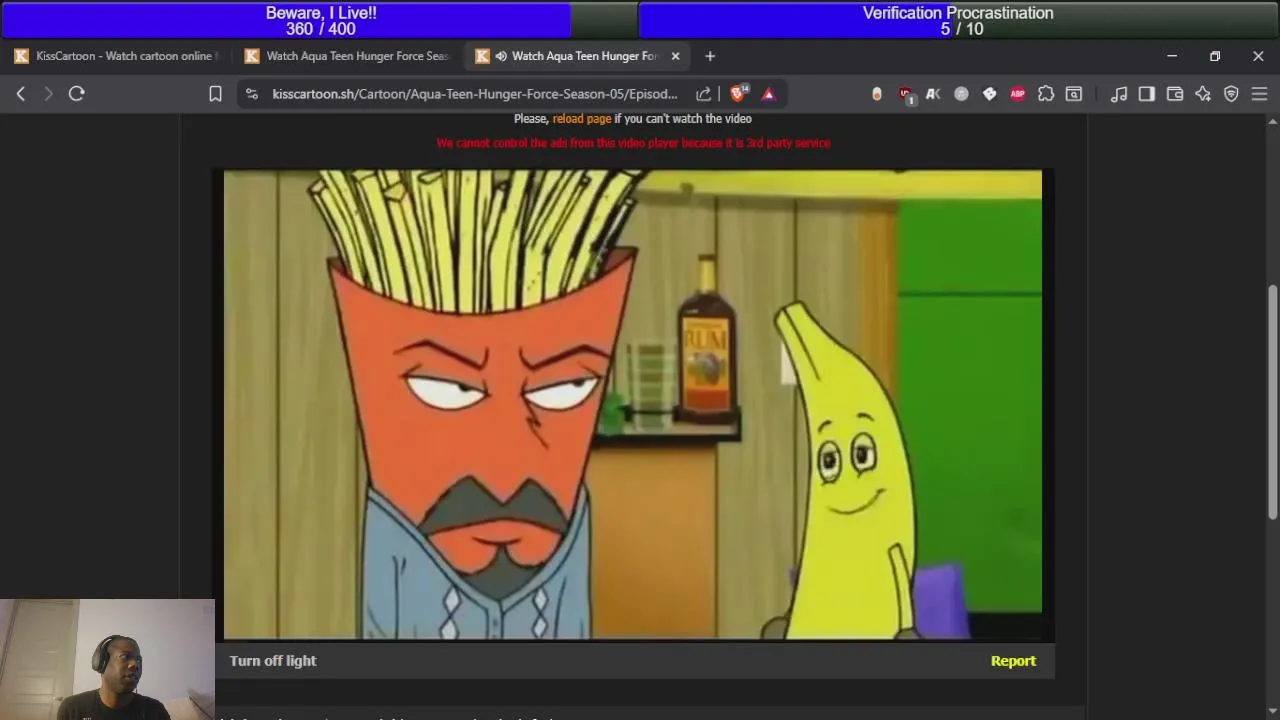Click the AK extension icon
Viewport: 1280px width, 720px height.
point(933,94)
